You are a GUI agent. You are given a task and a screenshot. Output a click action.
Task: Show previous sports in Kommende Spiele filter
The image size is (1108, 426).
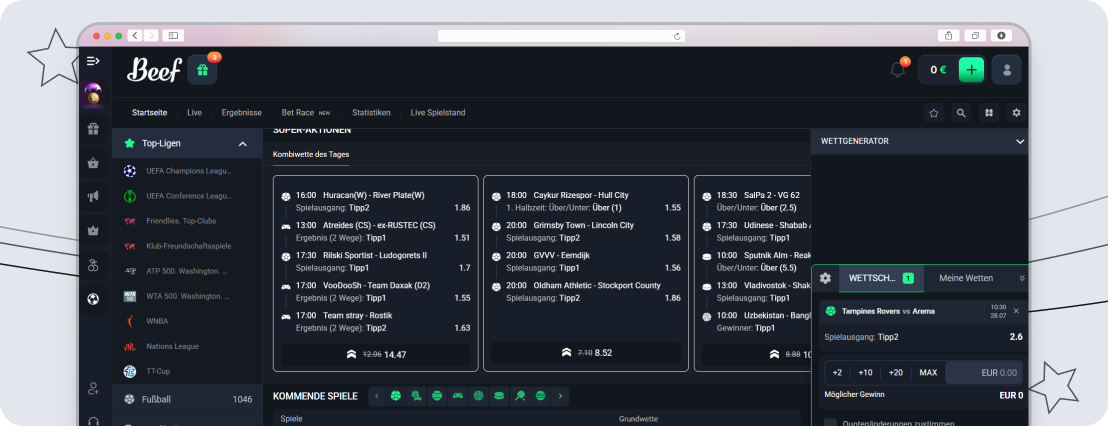point(376,396)
